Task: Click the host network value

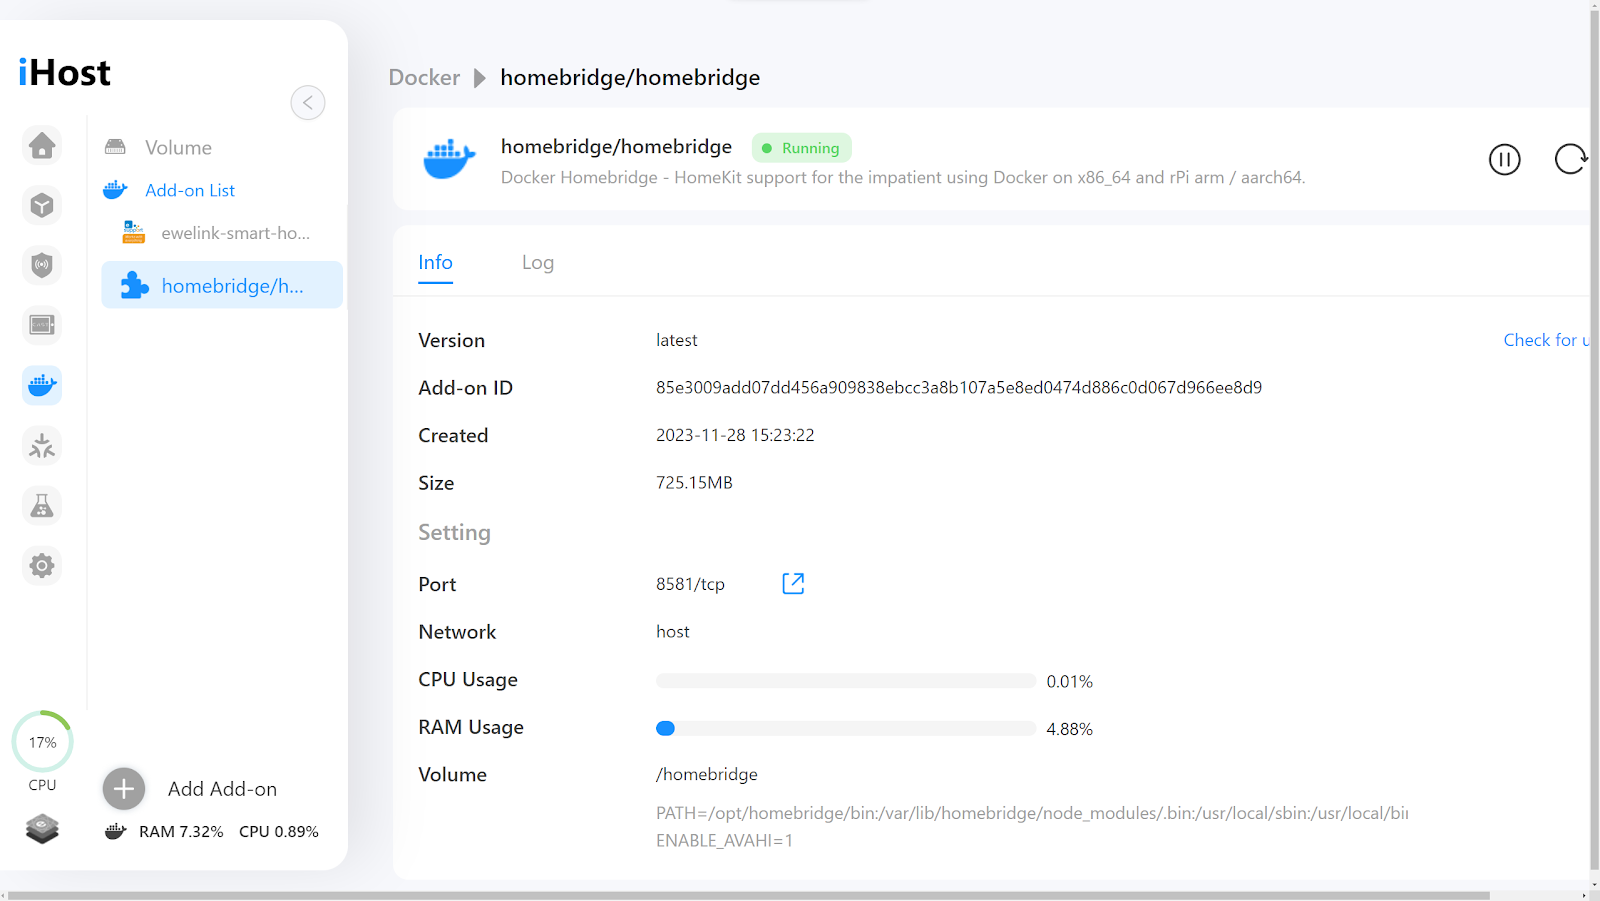Action: (x=673, y=632)
